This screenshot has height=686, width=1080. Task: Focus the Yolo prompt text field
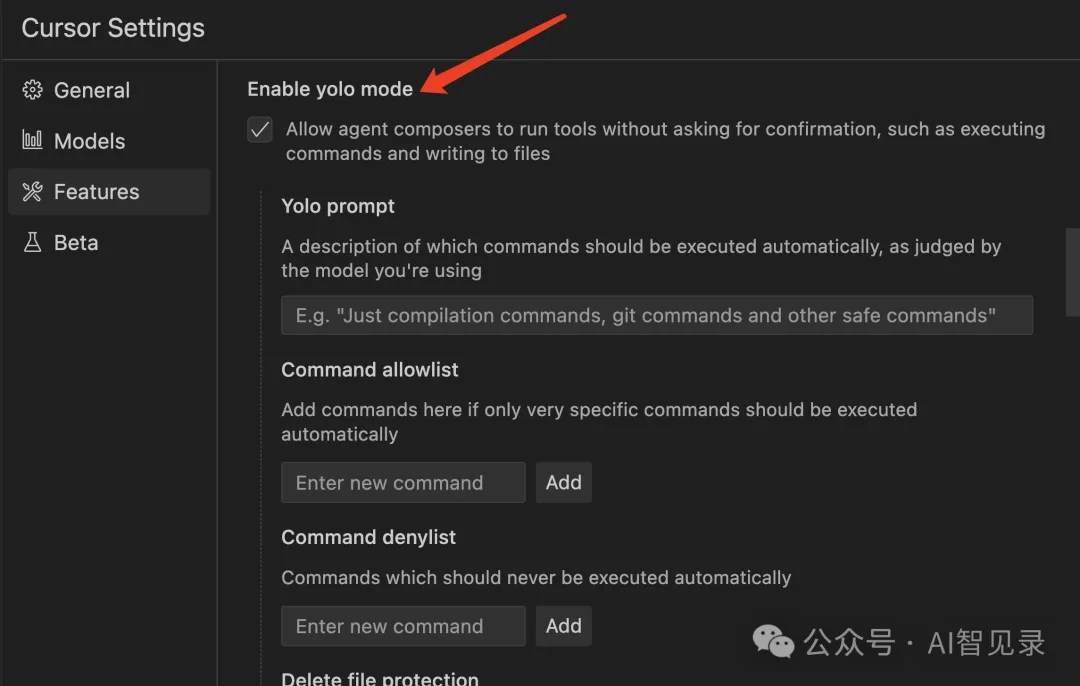point(656,315)
